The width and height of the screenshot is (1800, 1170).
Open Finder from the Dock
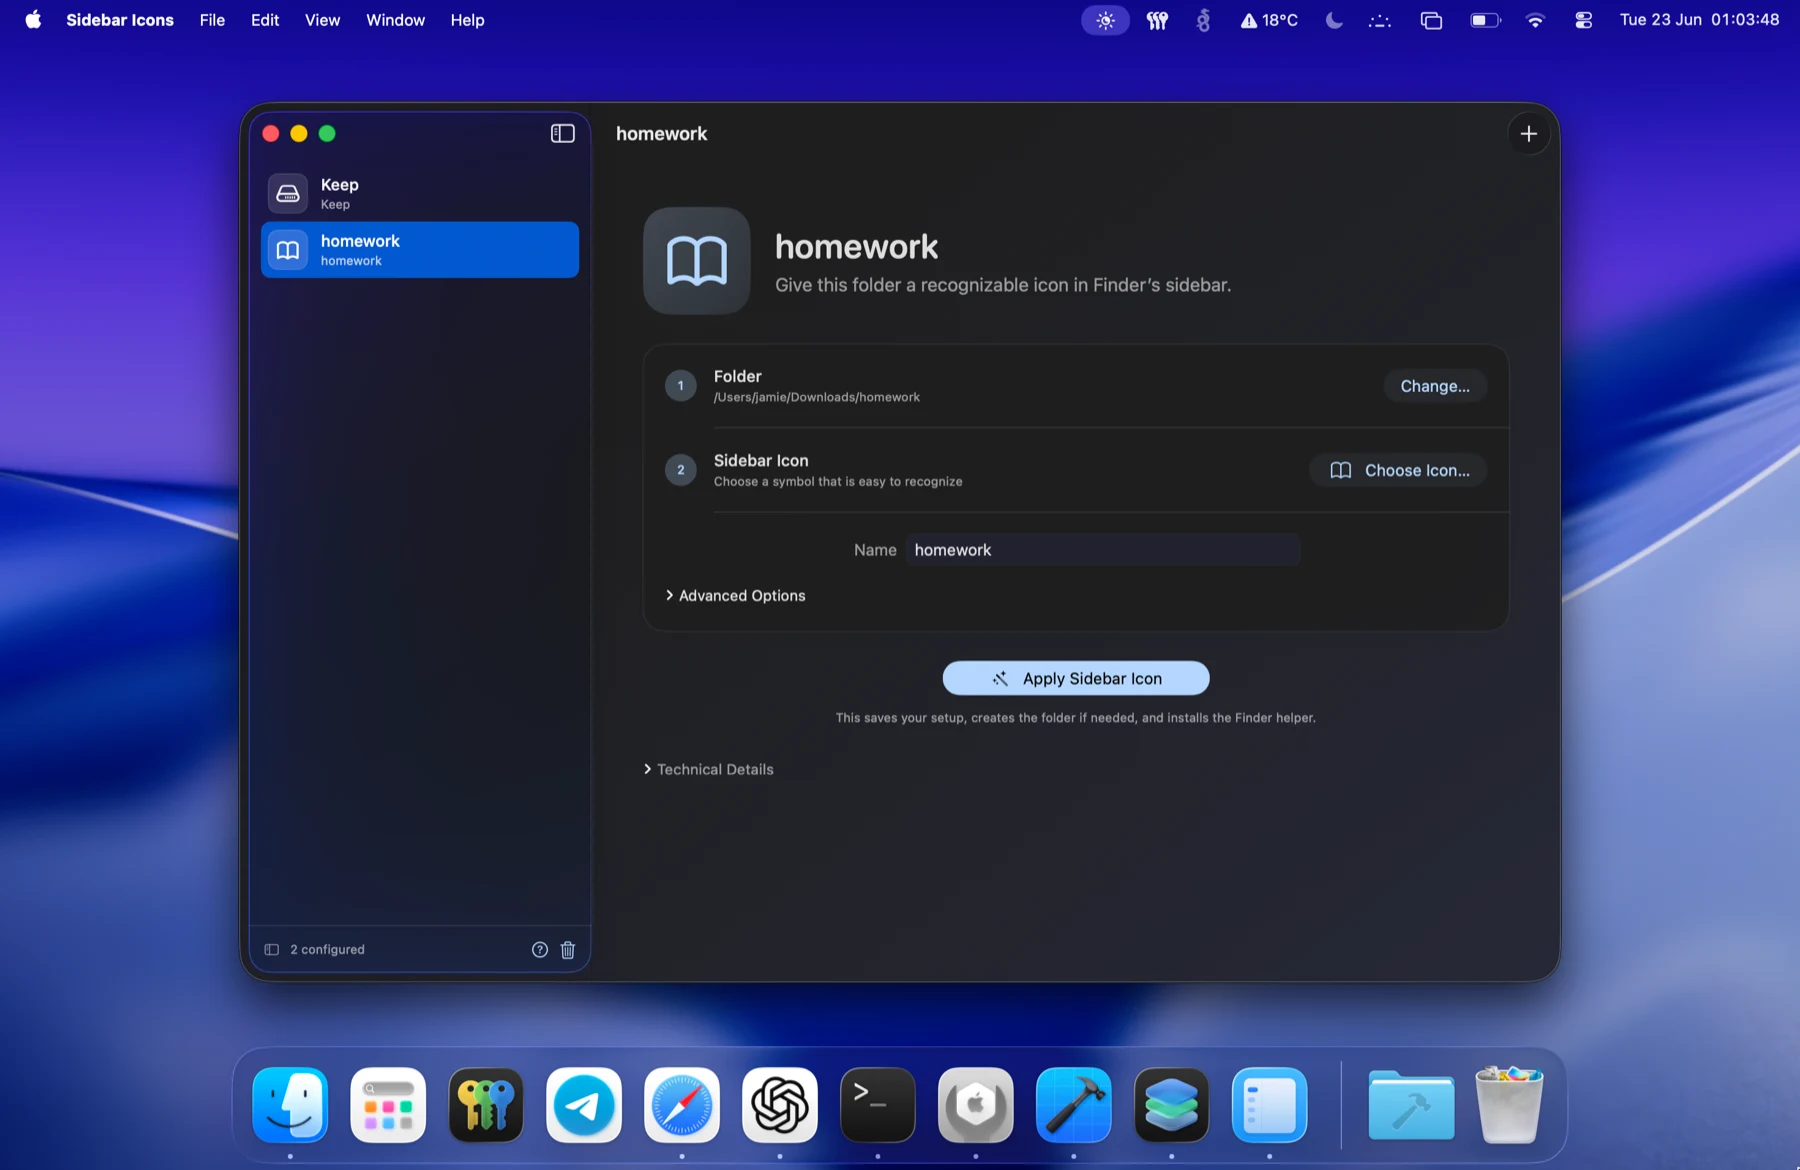(290, 1105)
